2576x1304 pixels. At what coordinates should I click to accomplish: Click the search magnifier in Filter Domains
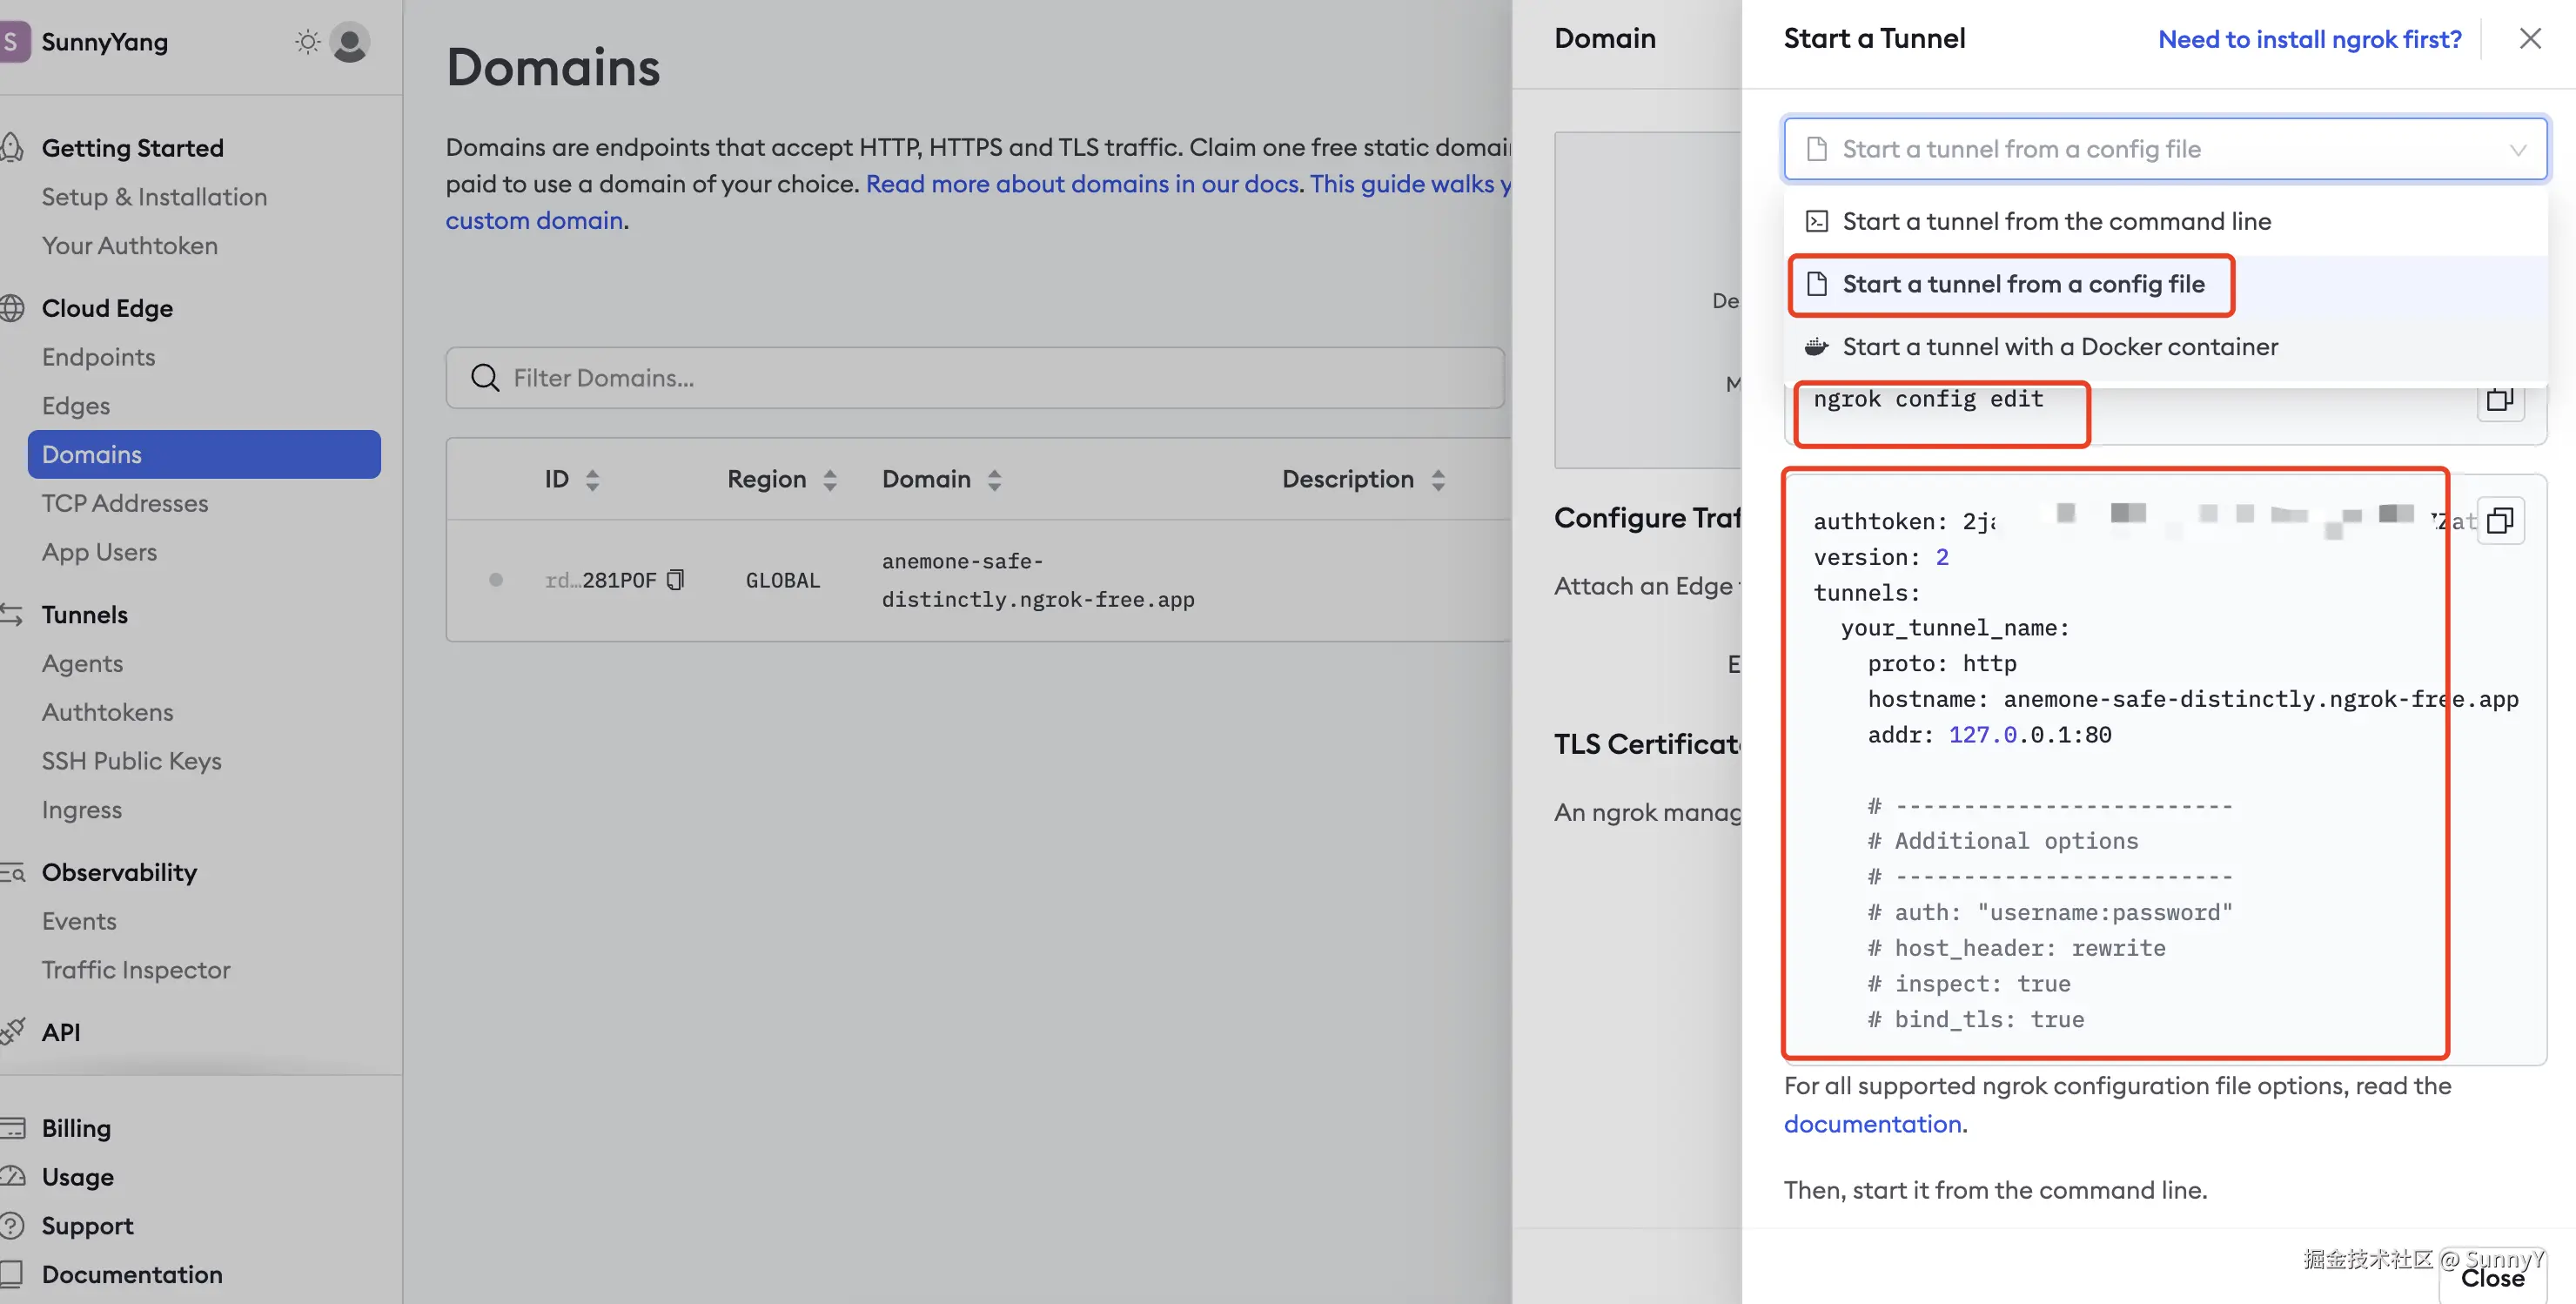(485, 378)
